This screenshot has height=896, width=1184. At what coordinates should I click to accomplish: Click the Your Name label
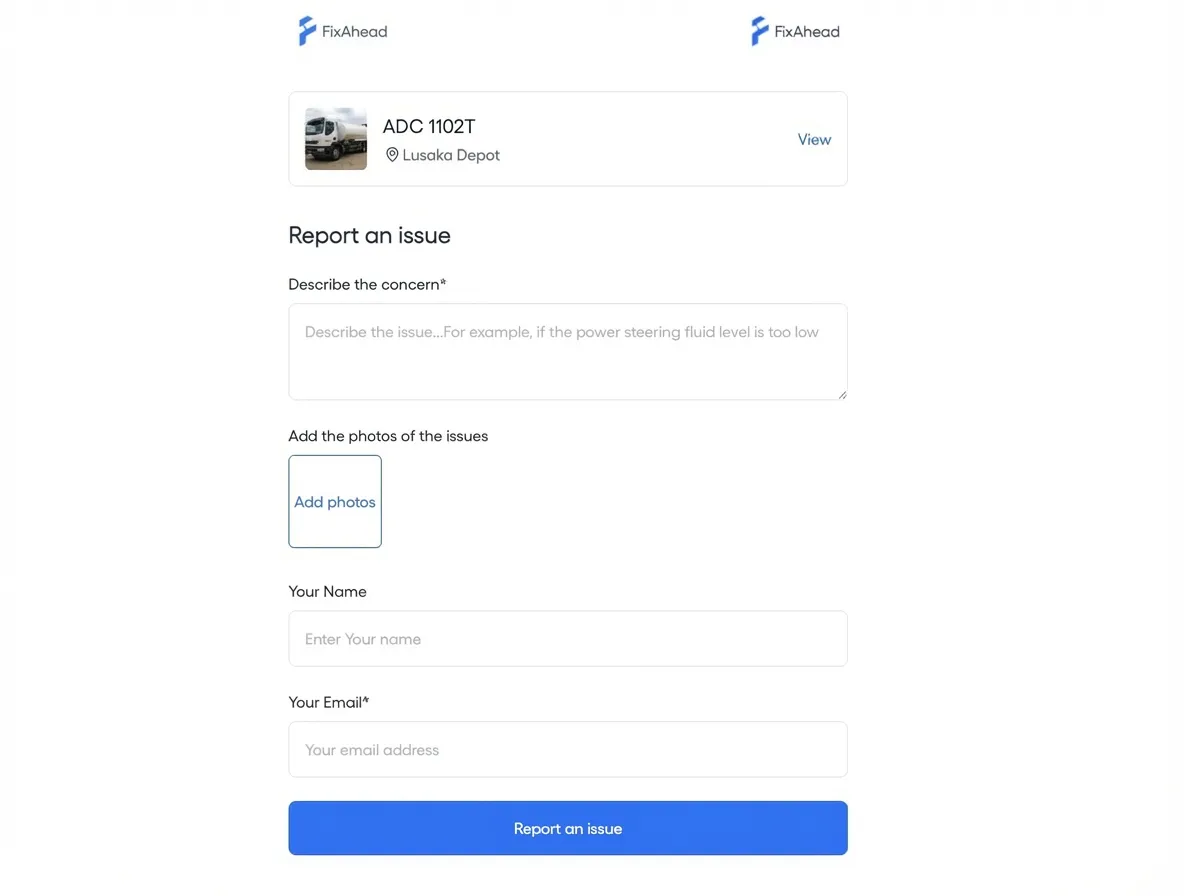pyautogui.click(x=327, y=591)
